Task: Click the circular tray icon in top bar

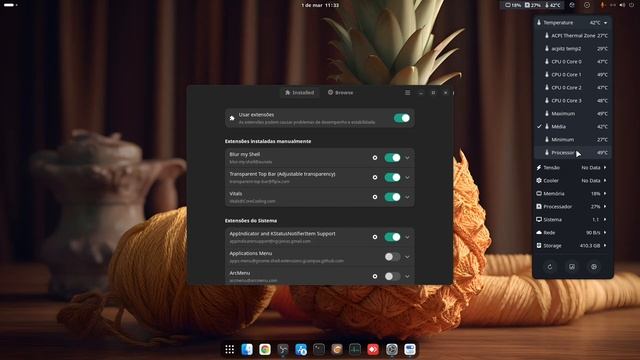Action: click(587, 5)
